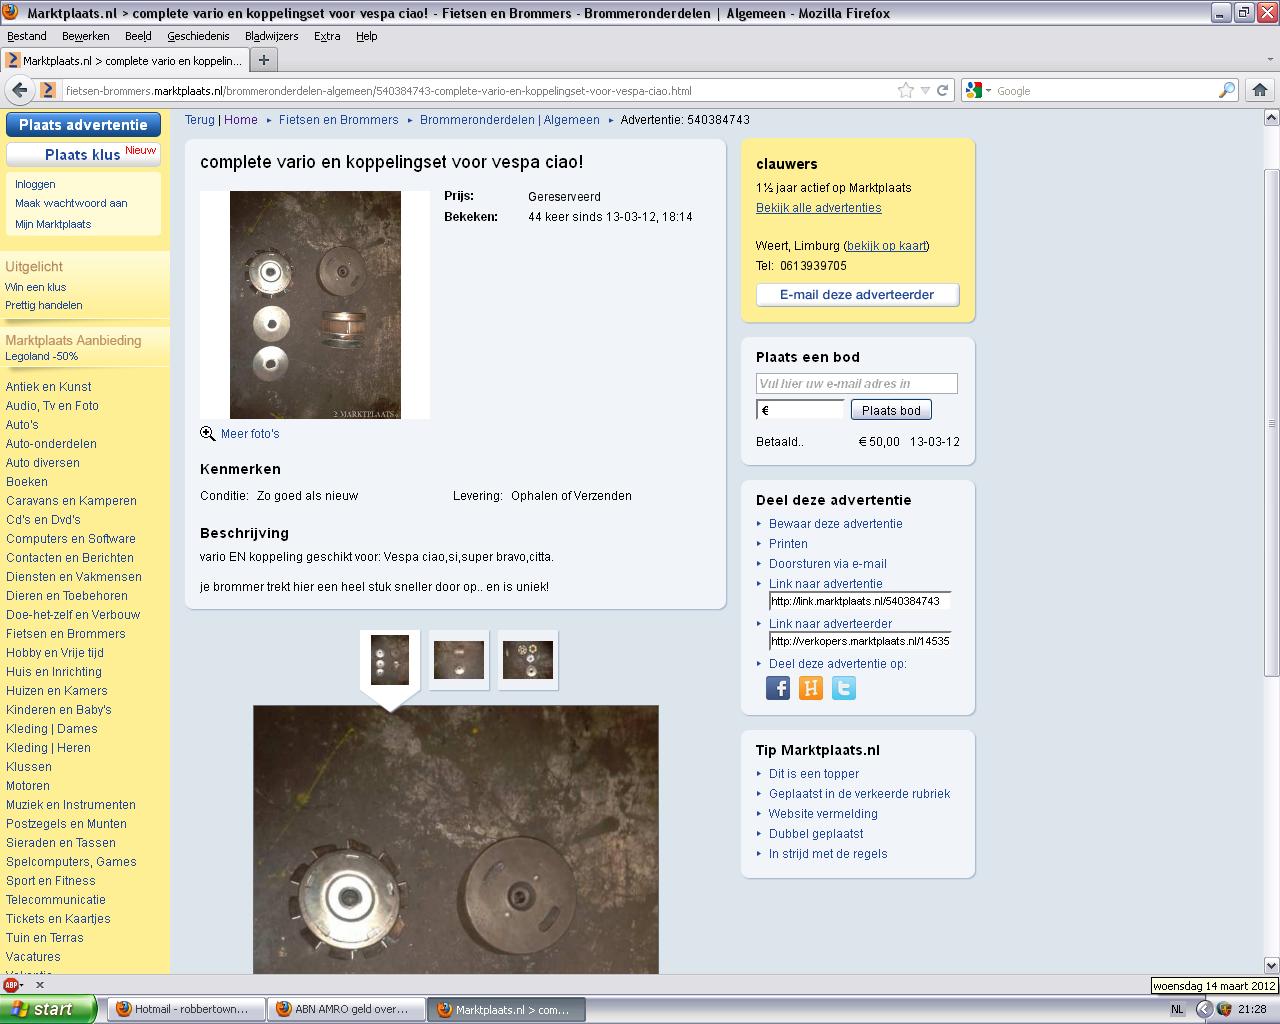
Task: Select the third photo thumbnail
Action: (527, 660)
